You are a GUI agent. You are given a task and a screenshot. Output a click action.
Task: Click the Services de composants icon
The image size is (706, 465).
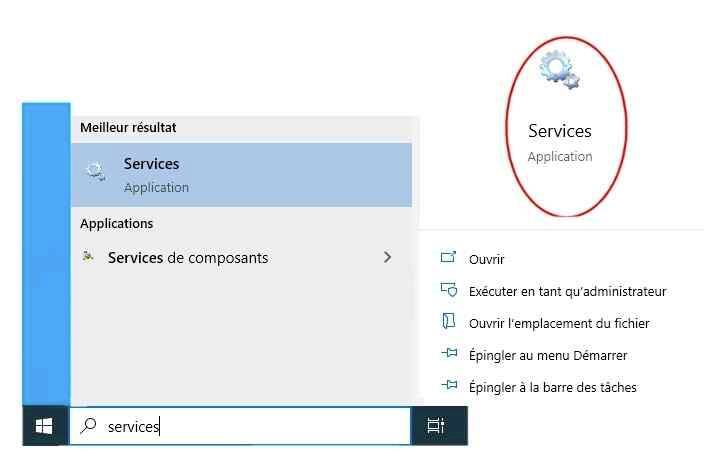(88, 257)
